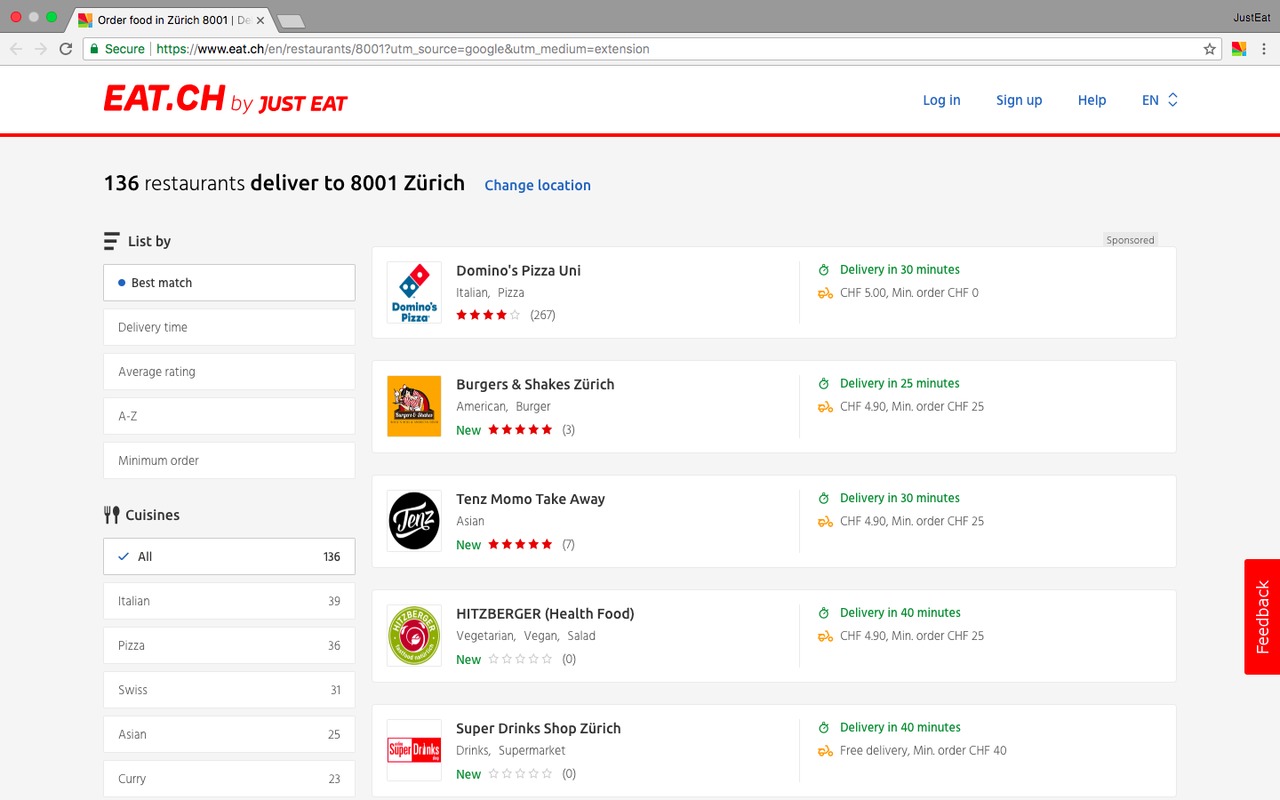Click Domino's Pizza star rating

pyautogui.click(x=488, y=315)
